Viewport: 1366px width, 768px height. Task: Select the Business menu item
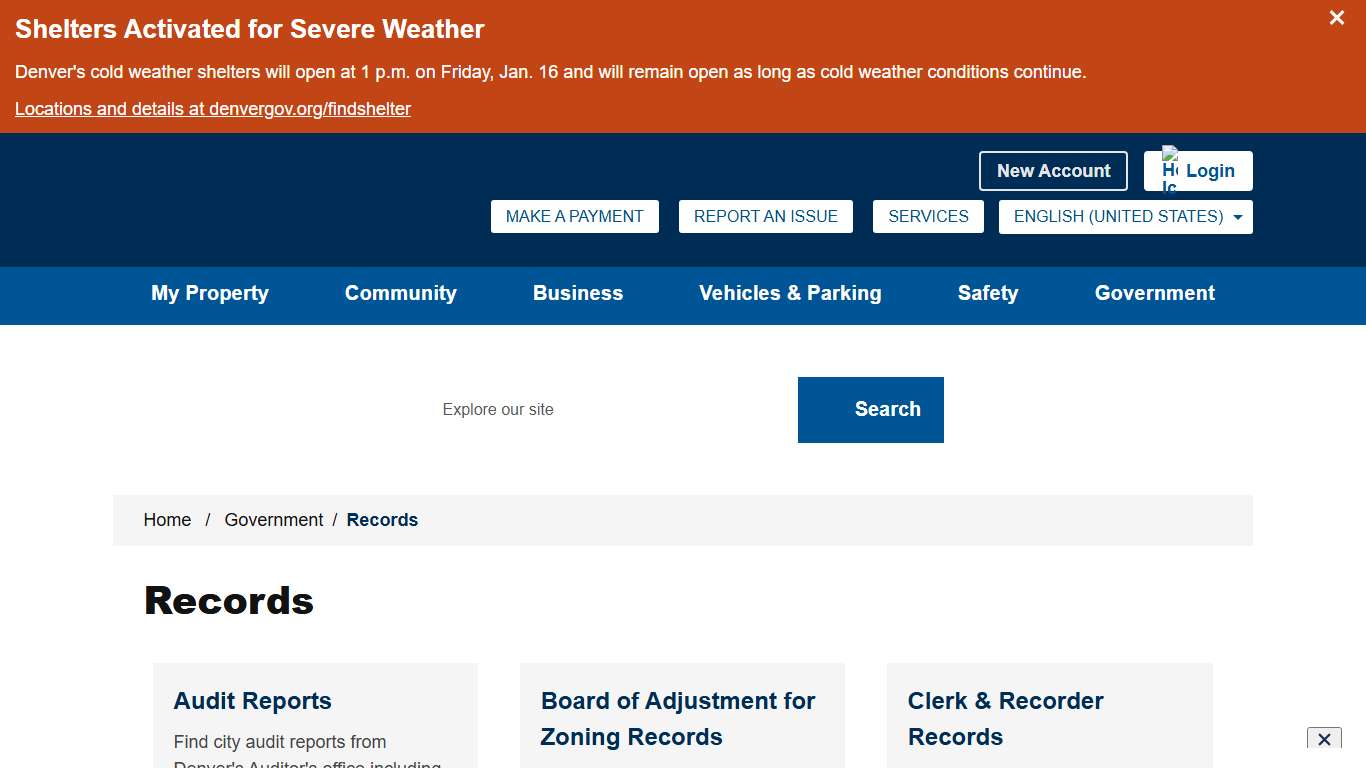[x=578, y=293]
